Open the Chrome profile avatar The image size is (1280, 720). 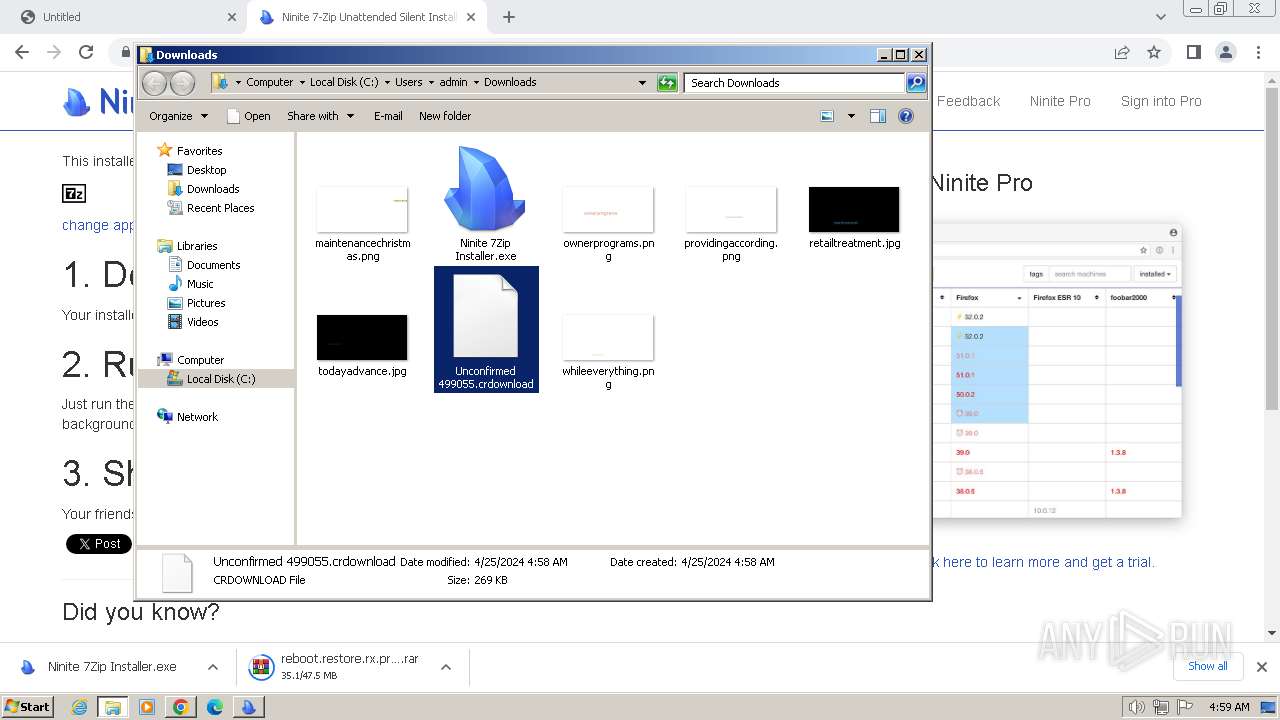click(x=1226, y=52)
